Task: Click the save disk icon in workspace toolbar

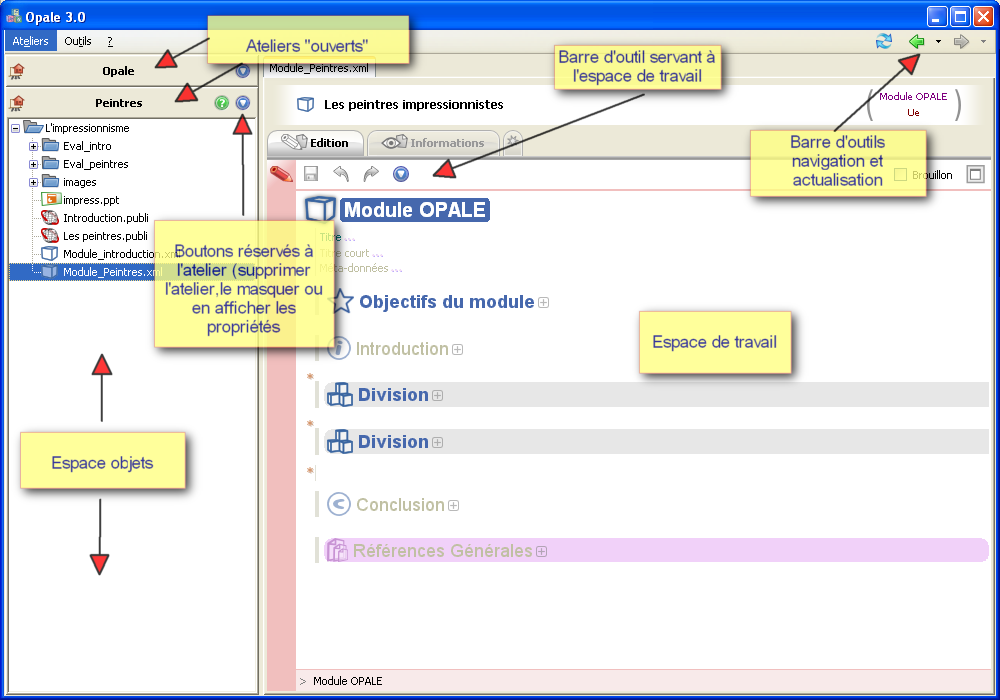Action: (311, 174)
